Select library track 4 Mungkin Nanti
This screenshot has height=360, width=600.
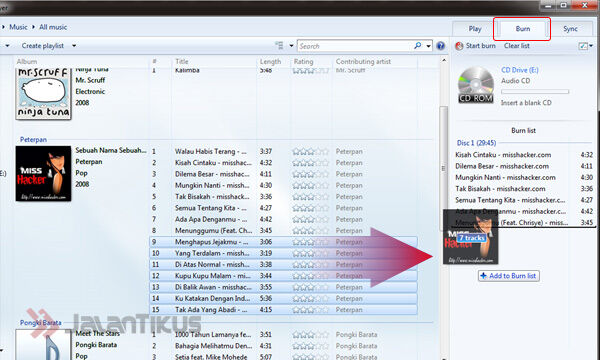pos(212,185)
